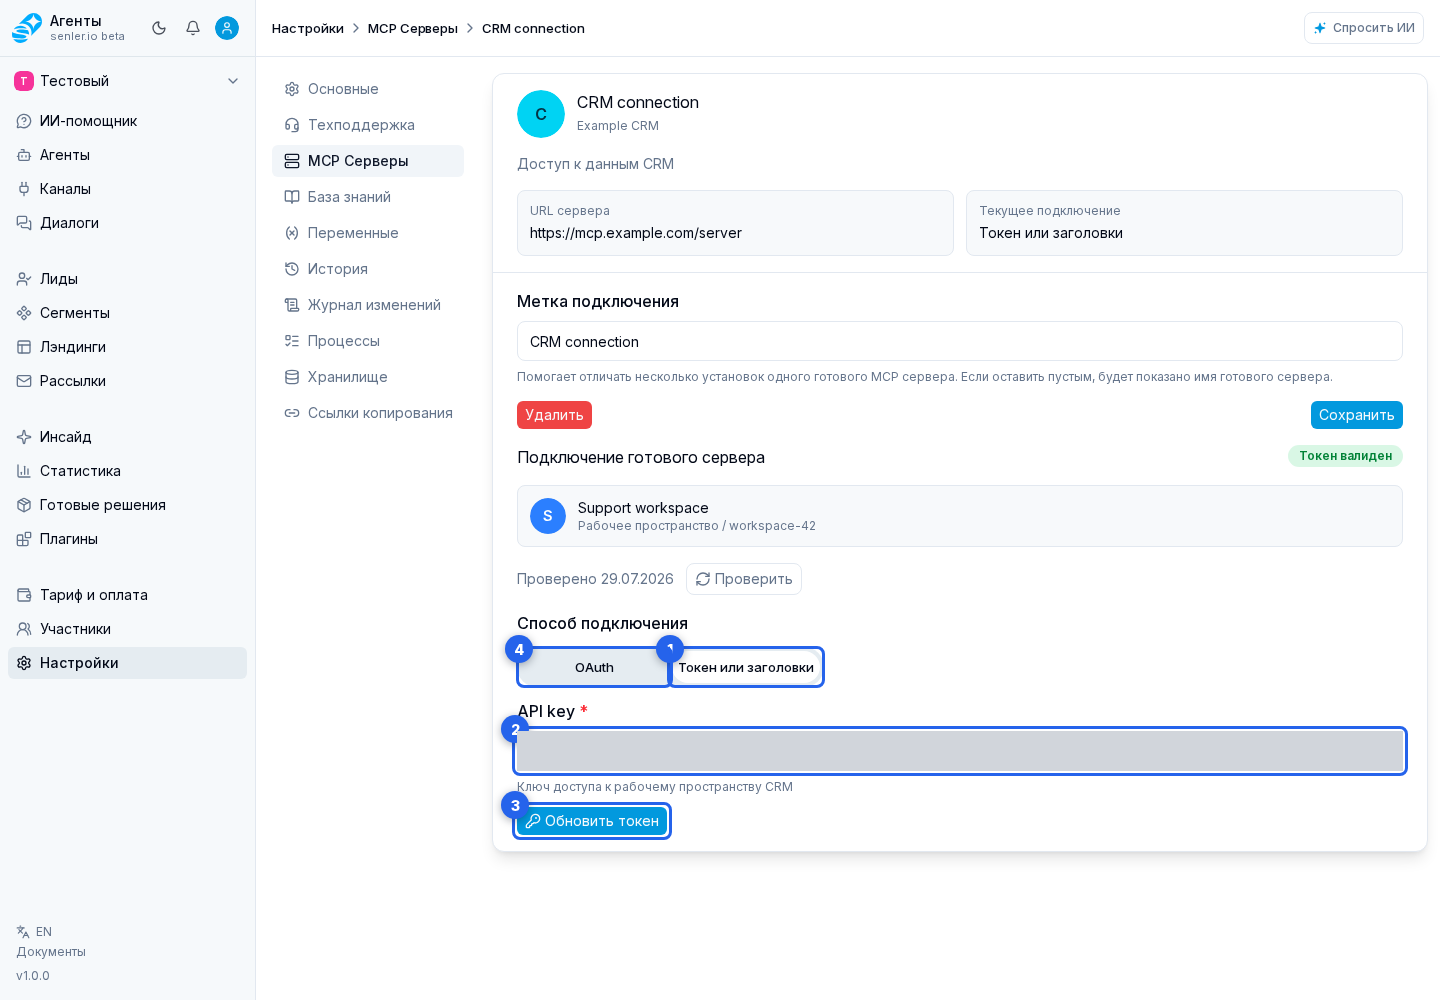Click the Senler.io logo
This screenshot has height=1000, width=1440.
click(27, 28)
